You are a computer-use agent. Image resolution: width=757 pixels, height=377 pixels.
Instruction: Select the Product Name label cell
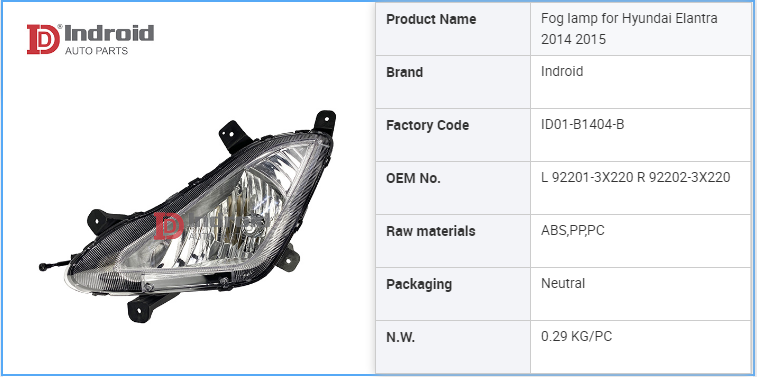point(453,29)
